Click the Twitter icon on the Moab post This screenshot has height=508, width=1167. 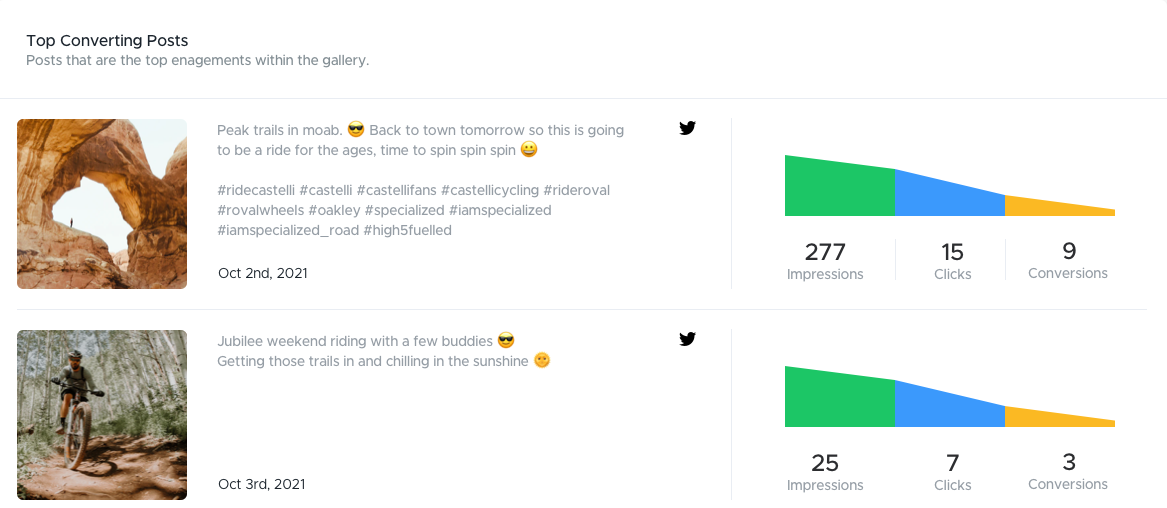click(x=688, y=128)
